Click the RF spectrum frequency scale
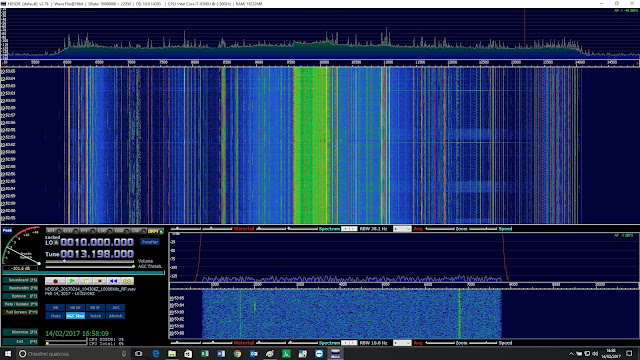The height and width of the screenshot is (360, 640). click(320, 62)
